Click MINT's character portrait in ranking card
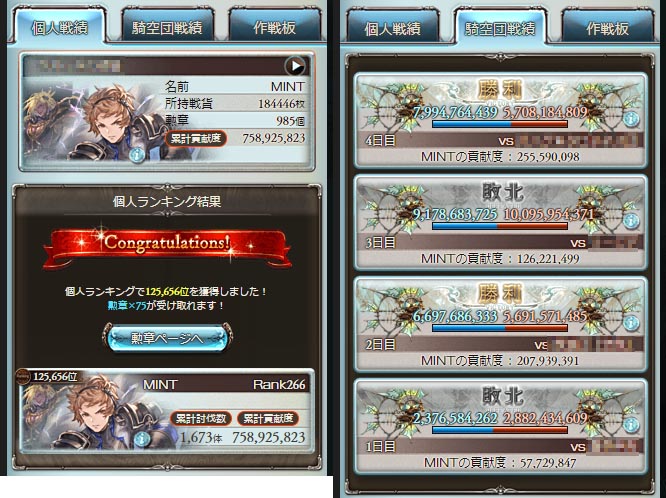 tap(98, 412)
